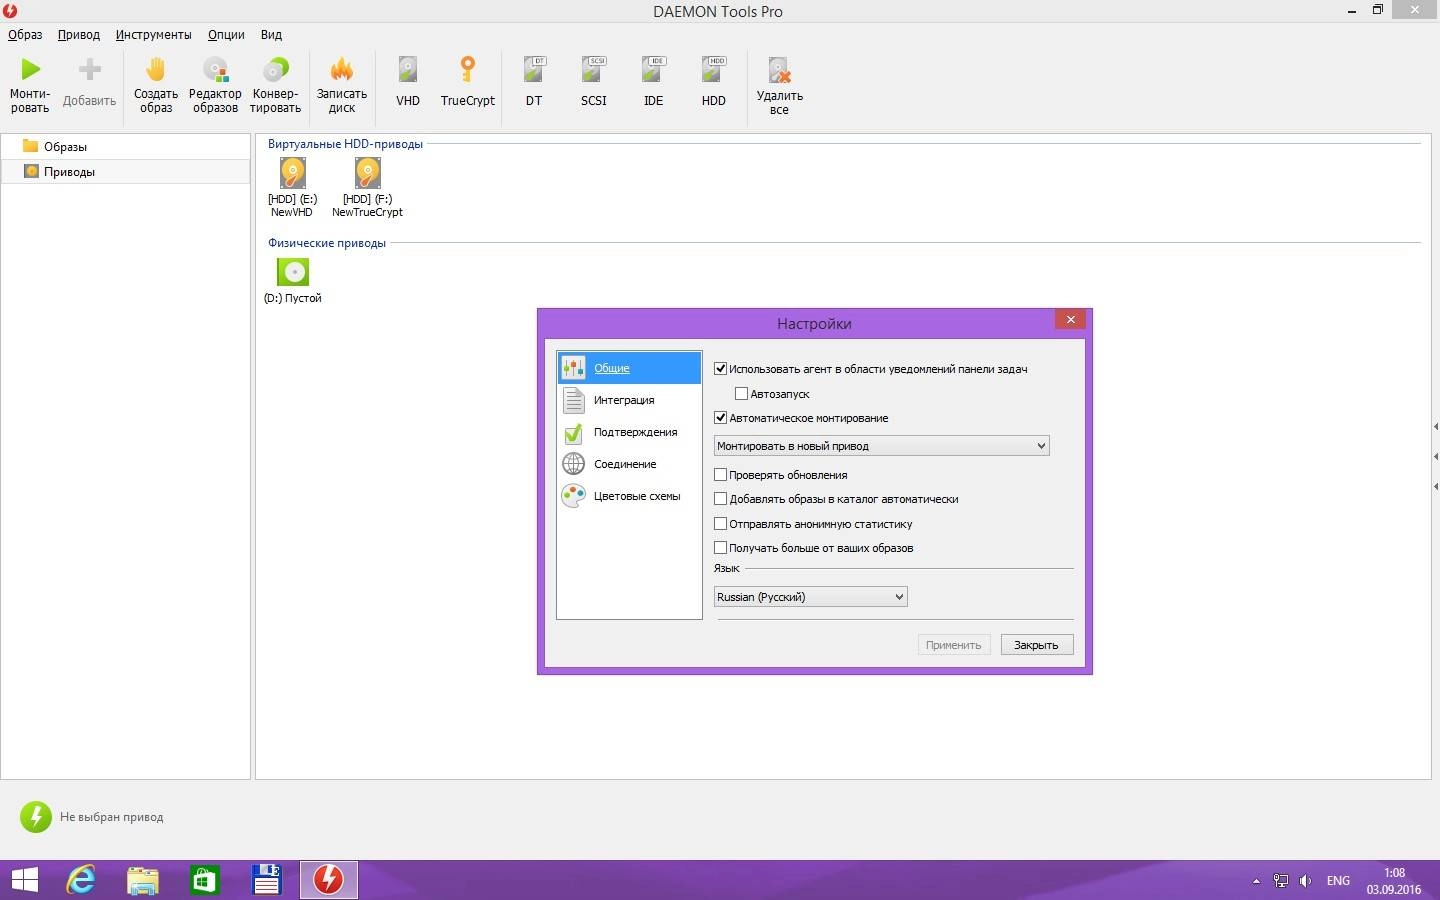Image resolution: width=1440 pixels, height=900 pixels.
Task: Select the [HDD] (F:) NewTrueCrypt drive
Action: pos(367,187)
